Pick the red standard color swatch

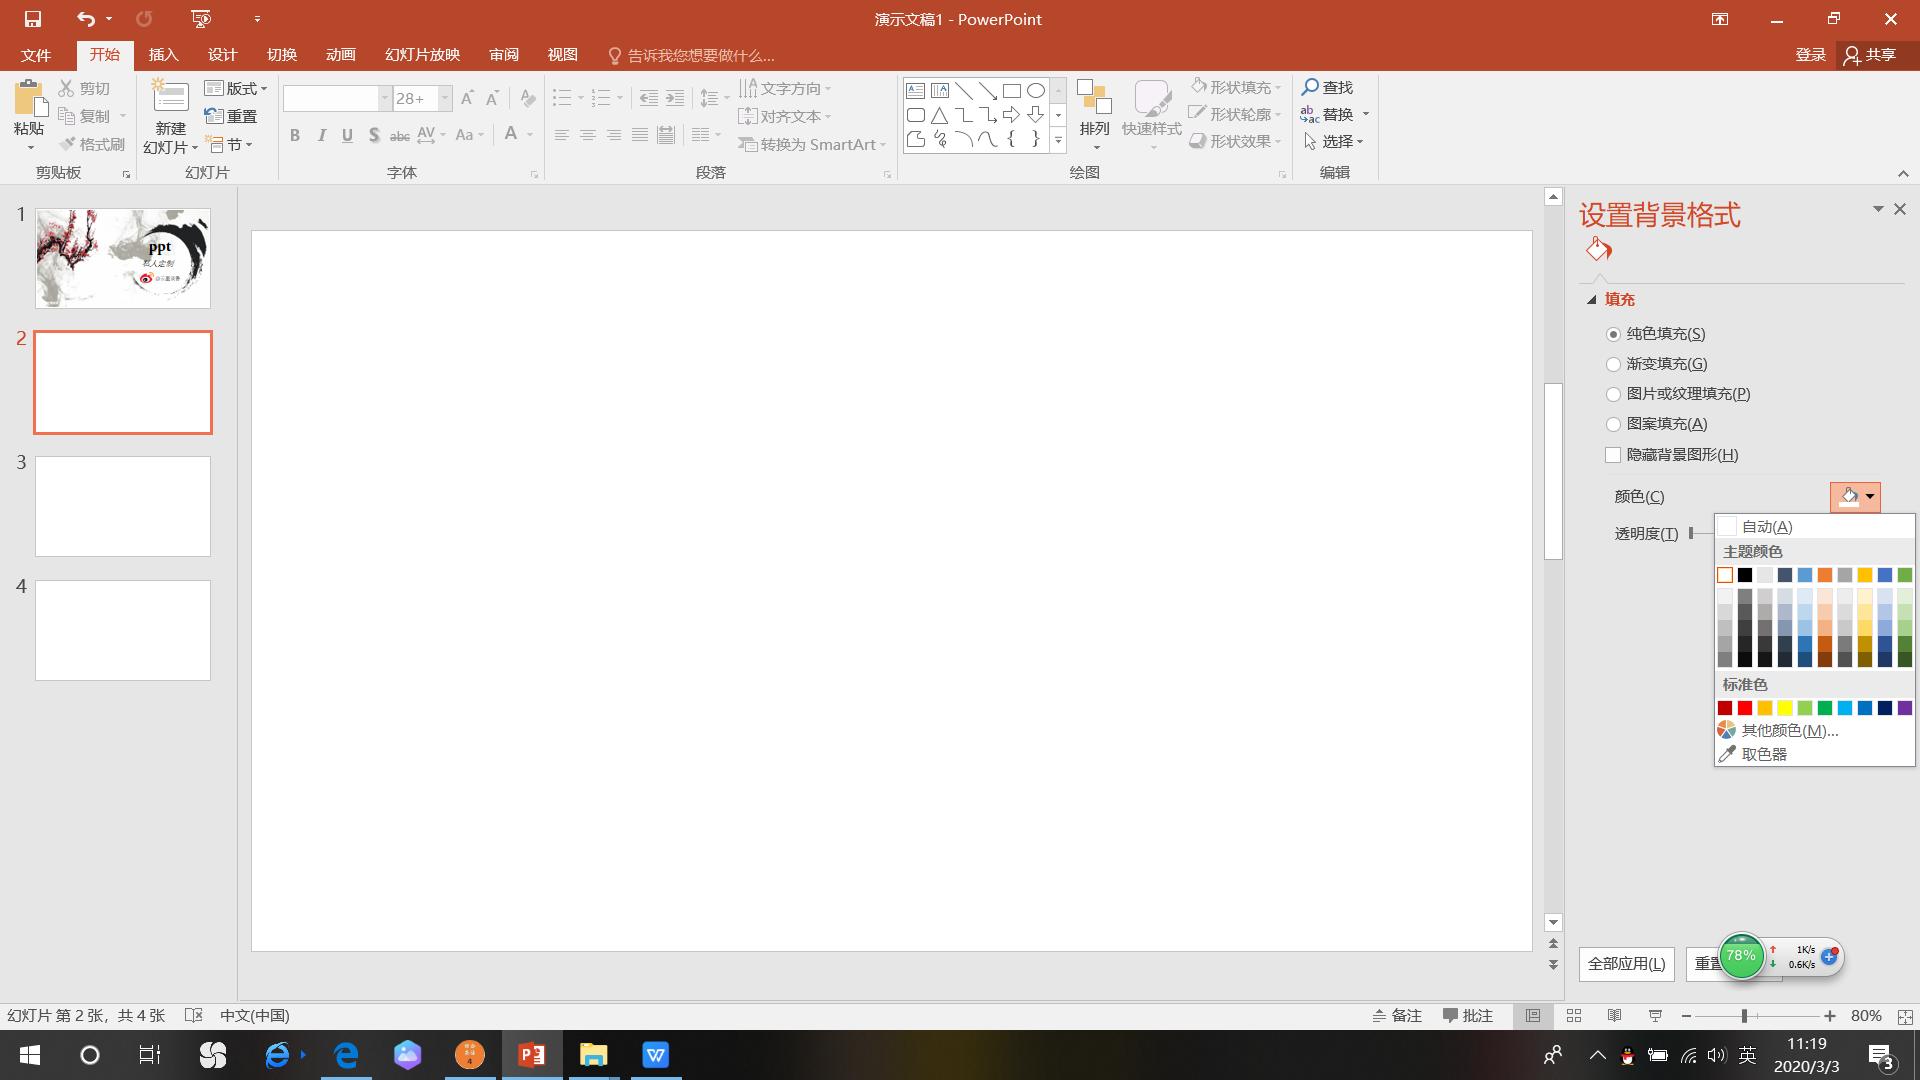click(x=1745, y=708)
